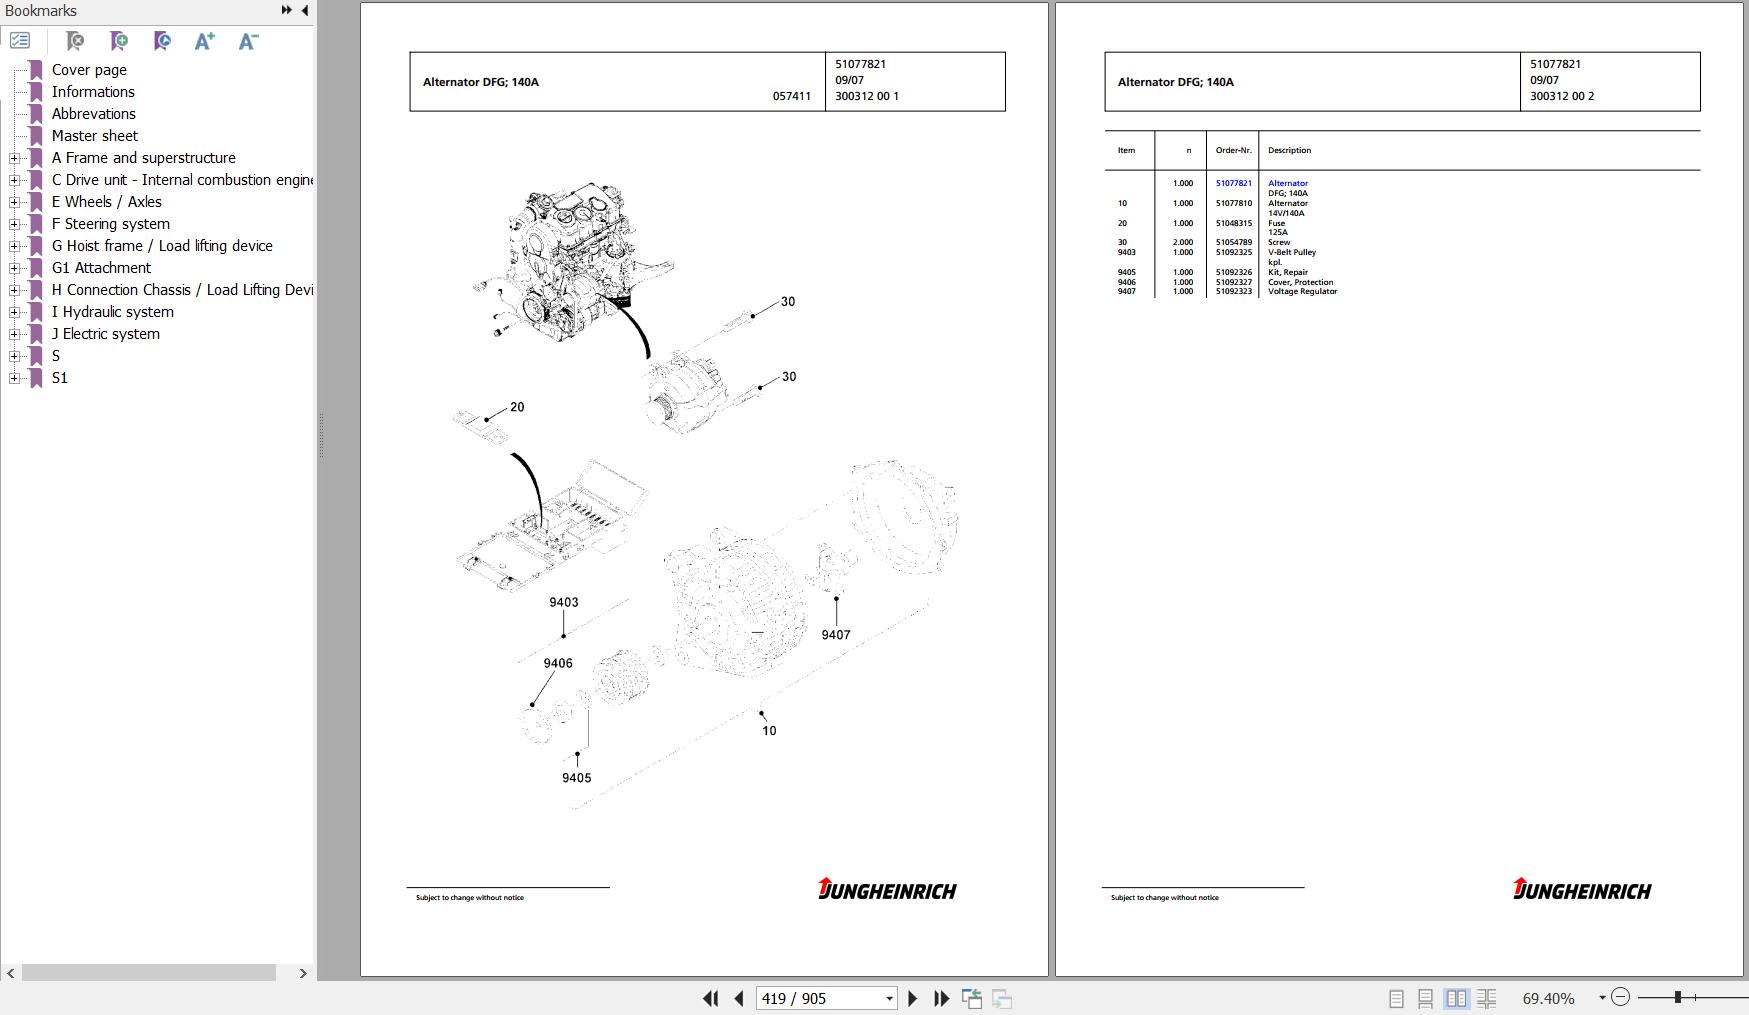Click the expand bookmarks panel double-arrow icon
Image resolution: width=1749 pixels, height=1015 pixels.
[x=286, y=10]
